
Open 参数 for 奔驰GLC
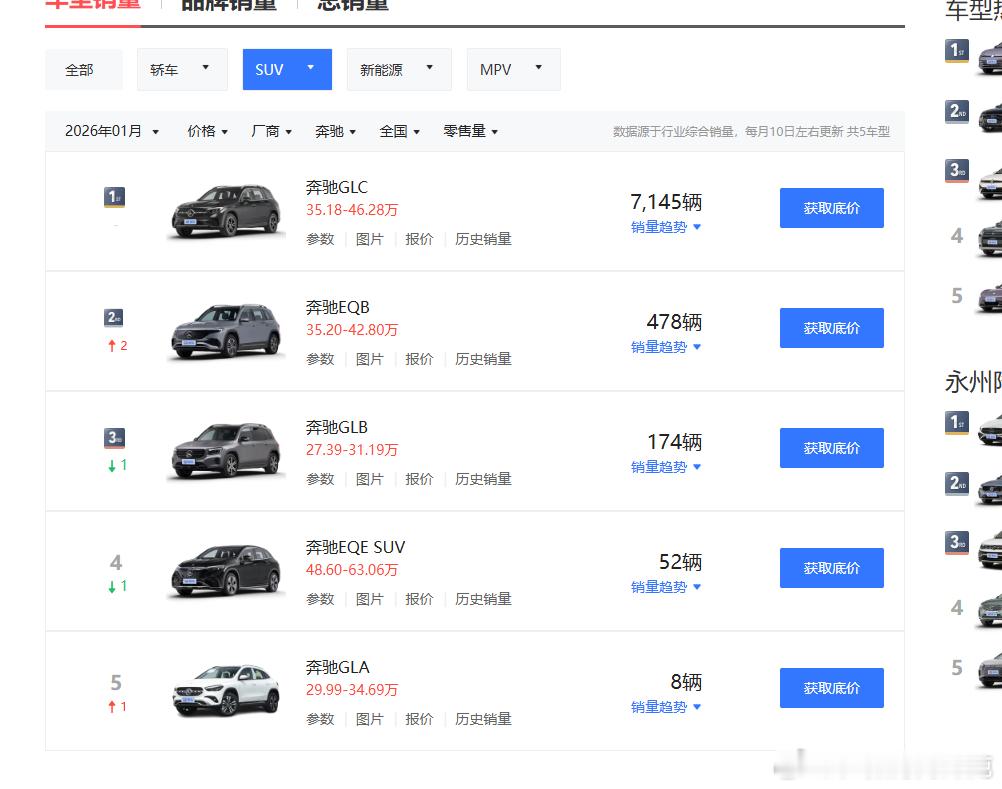(x=320, y=239)
